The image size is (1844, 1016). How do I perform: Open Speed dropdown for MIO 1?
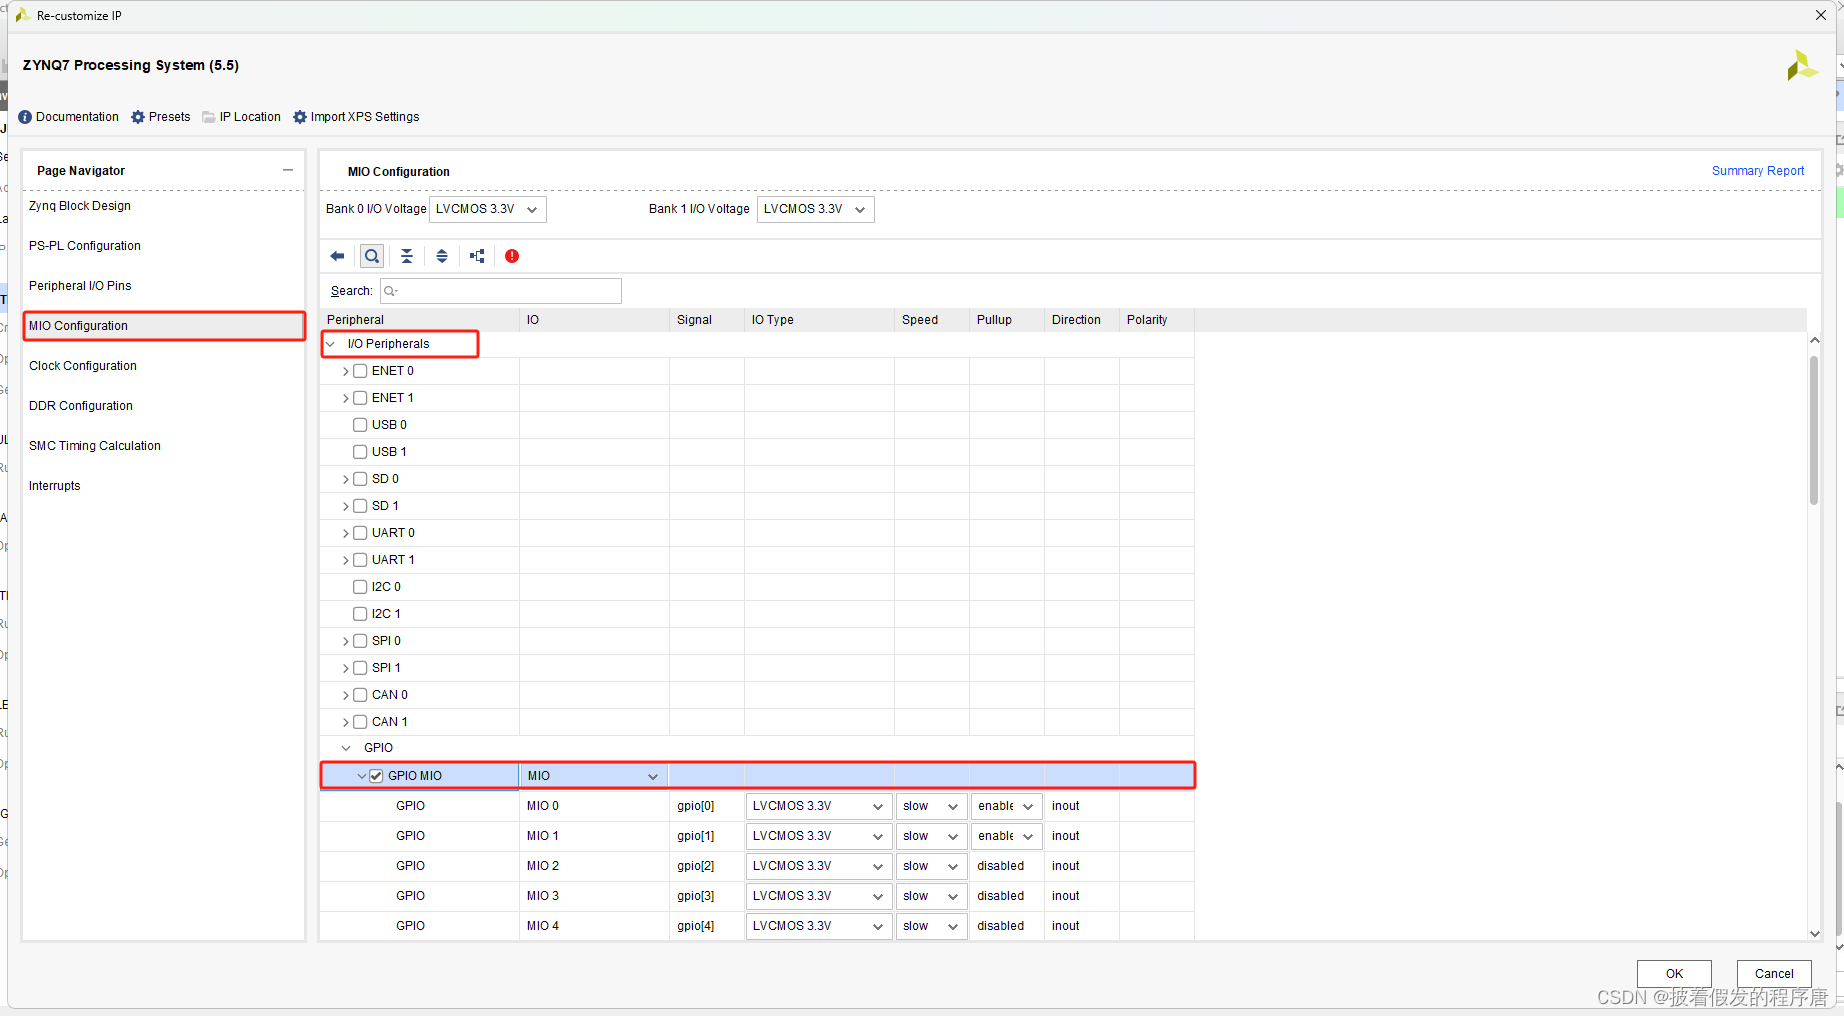coord(931,836)
